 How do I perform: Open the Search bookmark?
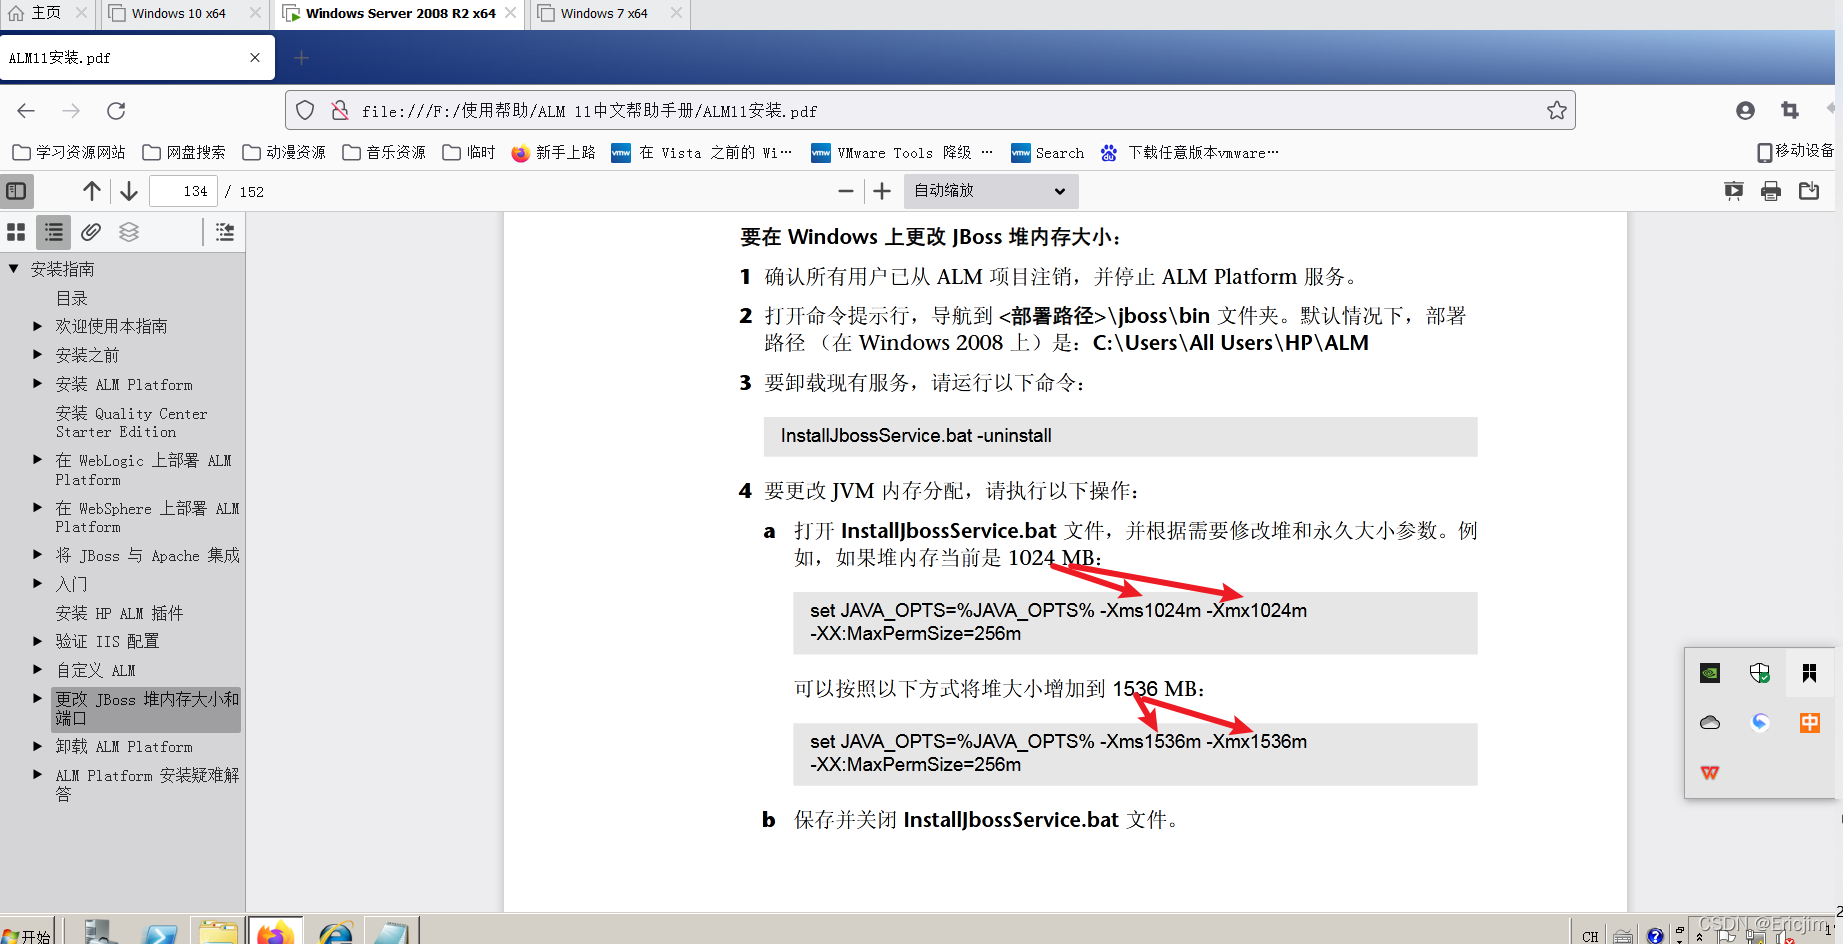point(1048,152)
